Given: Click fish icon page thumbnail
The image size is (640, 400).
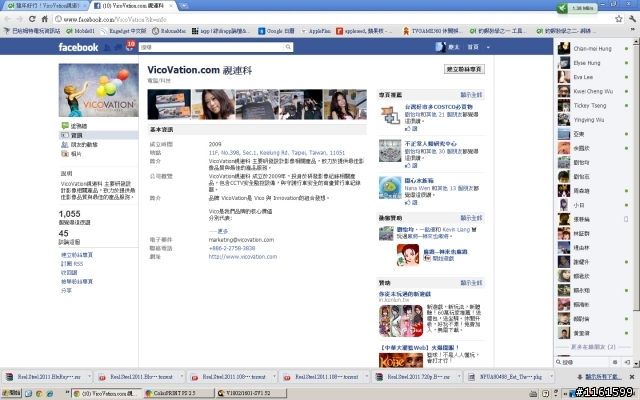Looking at the screenshot, I should pos(390,187).
